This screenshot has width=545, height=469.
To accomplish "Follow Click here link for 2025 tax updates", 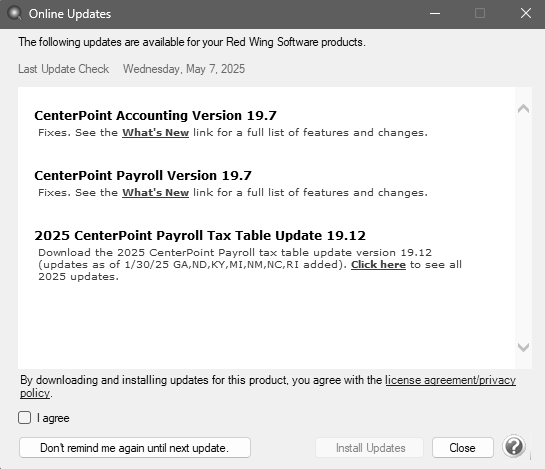I will 378,265.
